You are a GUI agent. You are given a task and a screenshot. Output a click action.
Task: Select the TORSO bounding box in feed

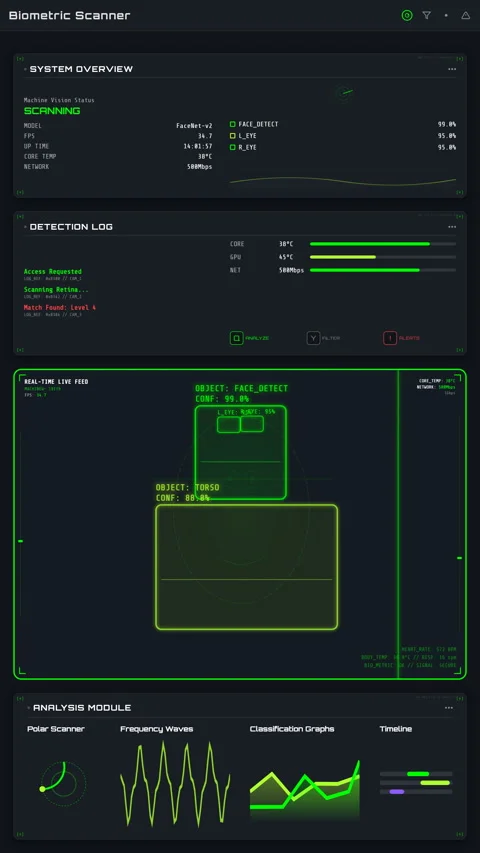[x=247, y=567]
